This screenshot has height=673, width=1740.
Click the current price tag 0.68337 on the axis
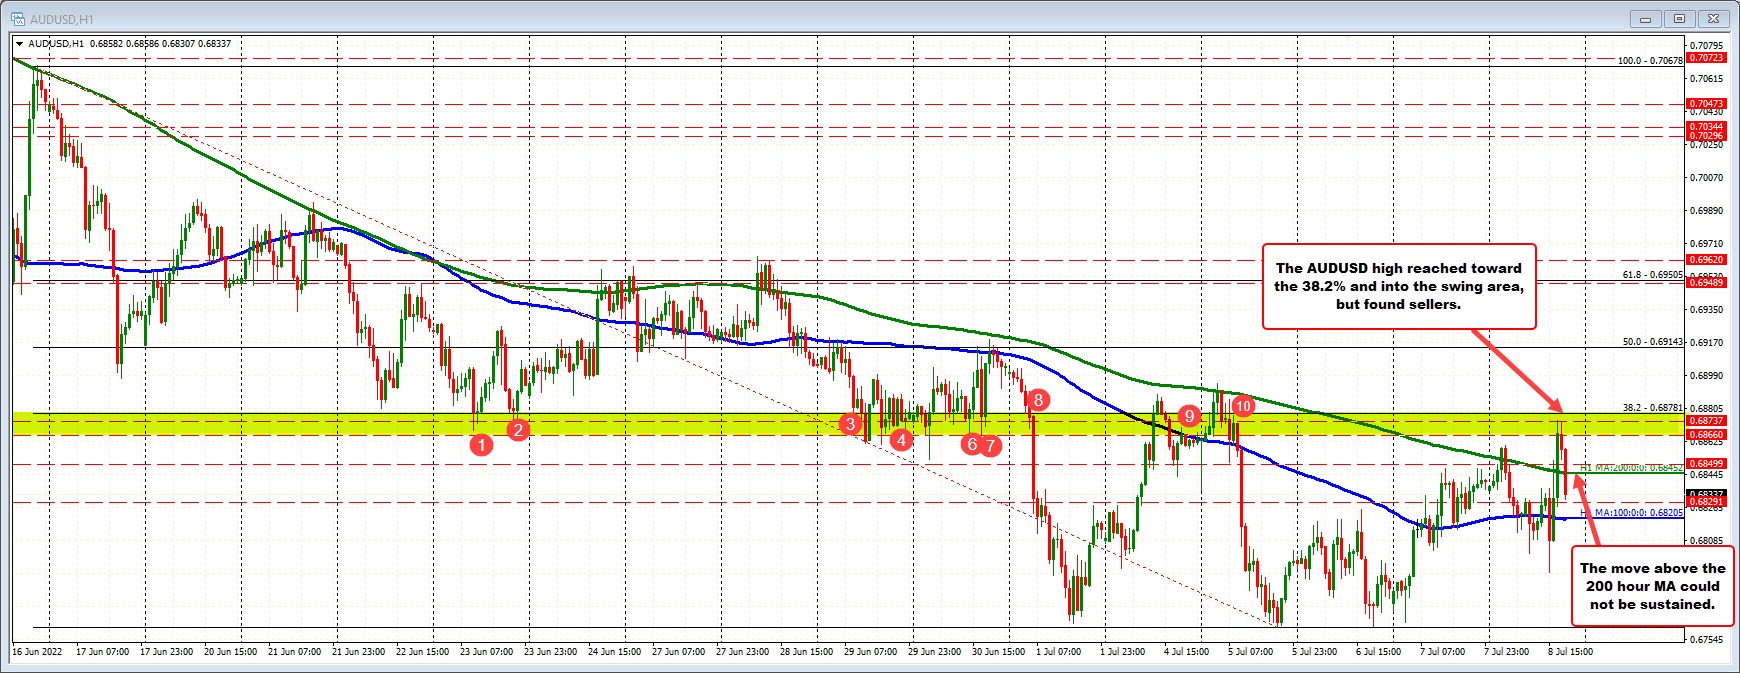[x=1706, y=494]
